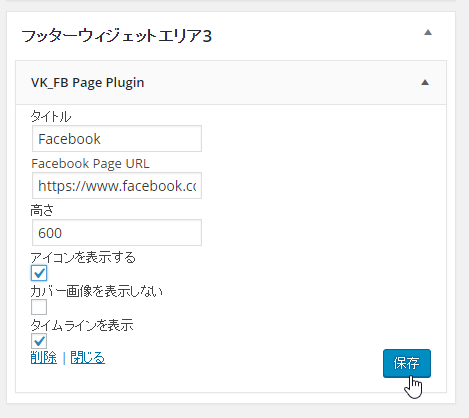The width and height of the screenshot is (469, 418).
Task: Focus the Facebook Page URL input field
Action: click(x=117, y=186)
